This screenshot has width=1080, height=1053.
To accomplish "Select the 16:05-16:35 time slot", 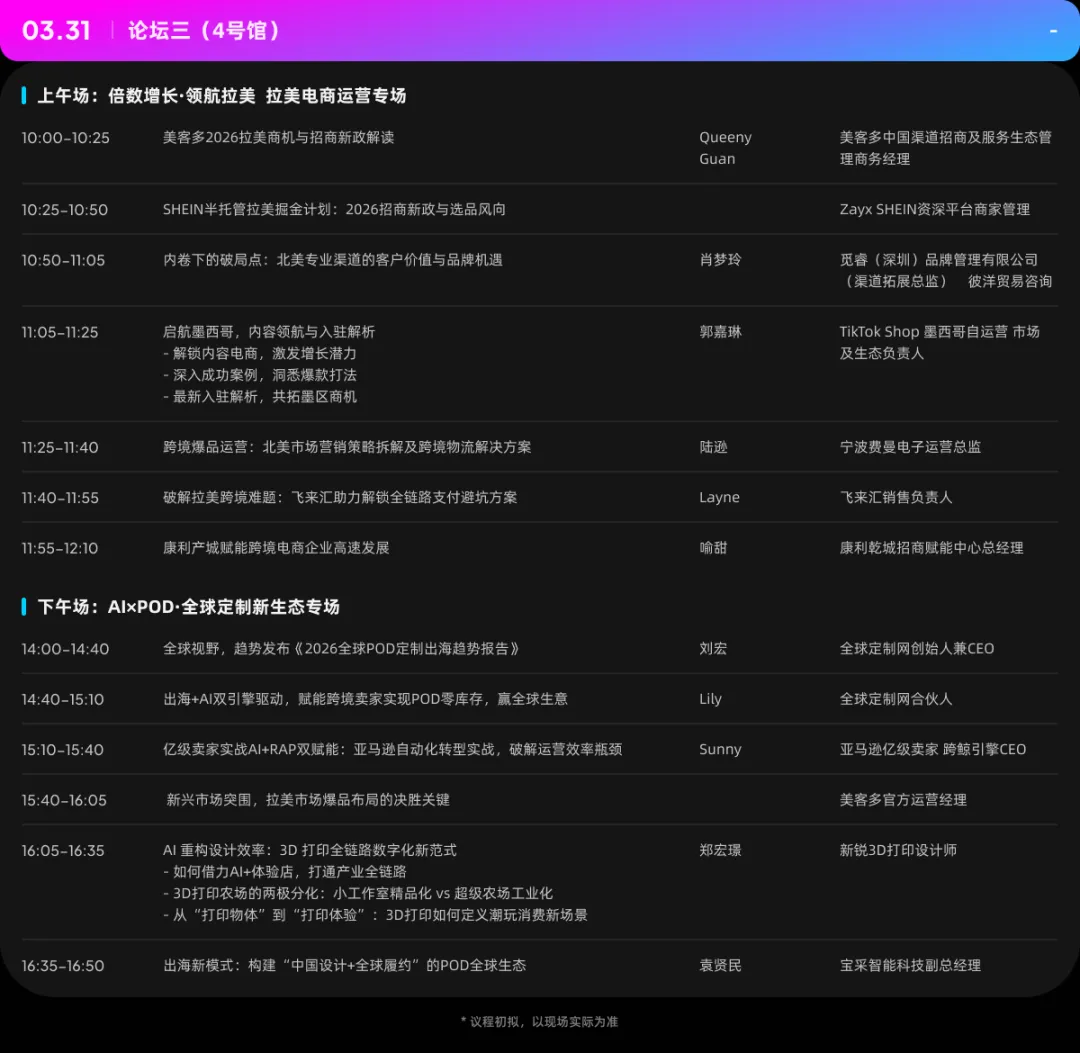I will [63, 851].
